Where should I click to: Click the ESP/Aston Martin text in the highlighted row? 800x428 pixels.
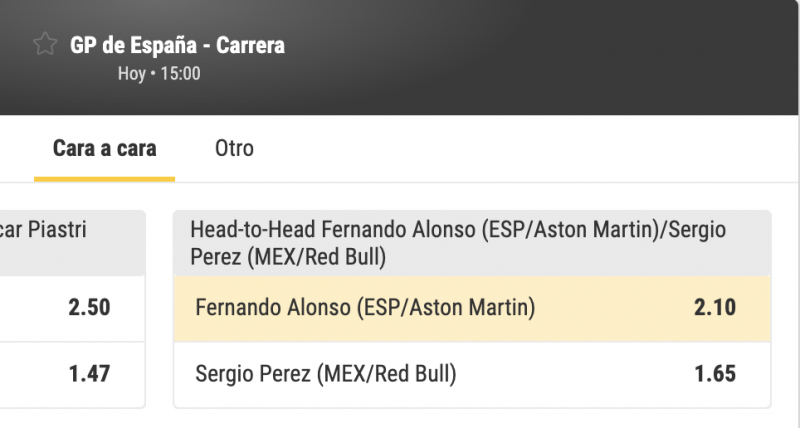coord(445,307)
